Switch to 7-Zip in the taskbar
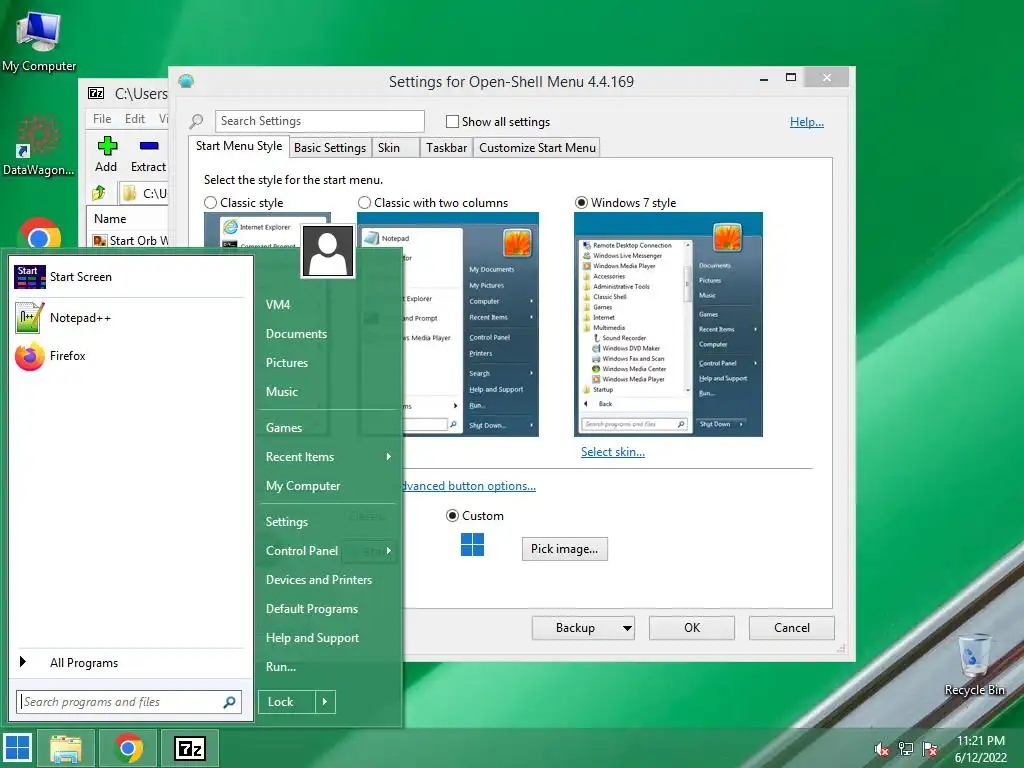 (189, 748)
